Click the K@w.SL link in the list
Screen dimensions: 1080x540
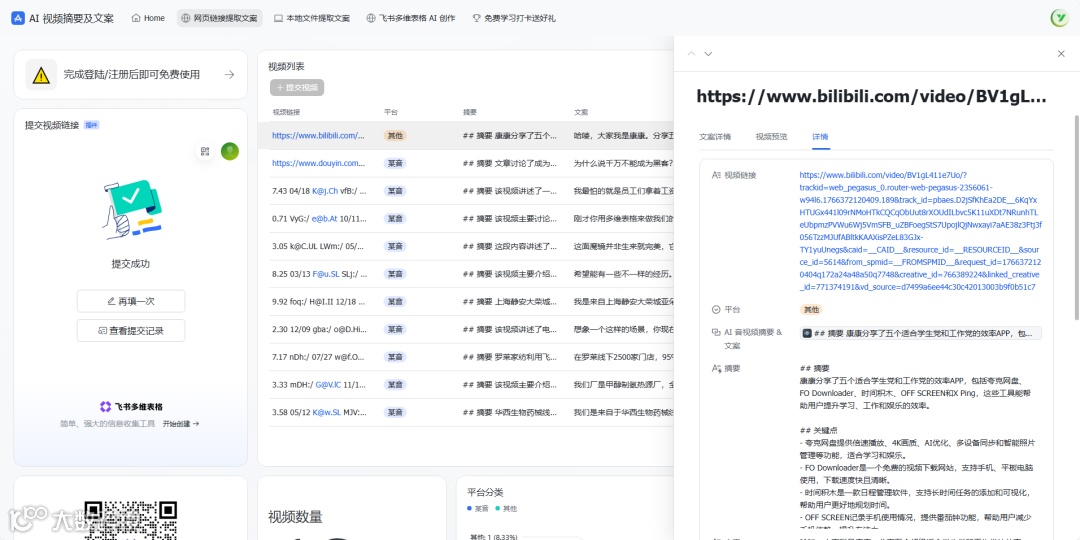click(326, 412)
